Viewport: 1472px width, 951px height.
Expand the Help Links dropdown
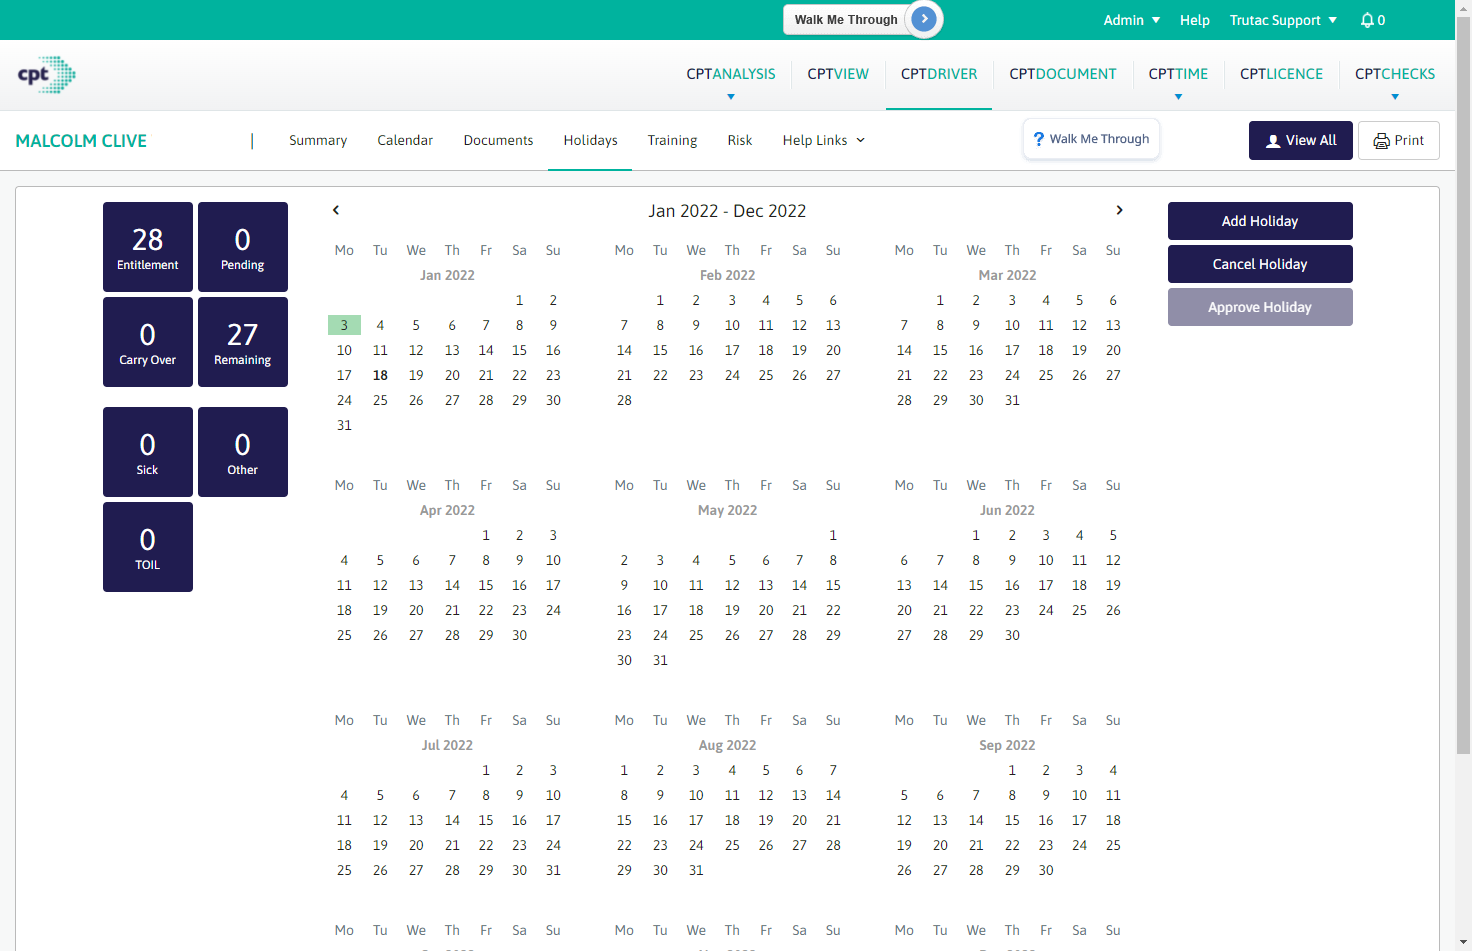[x=823, y=141]
